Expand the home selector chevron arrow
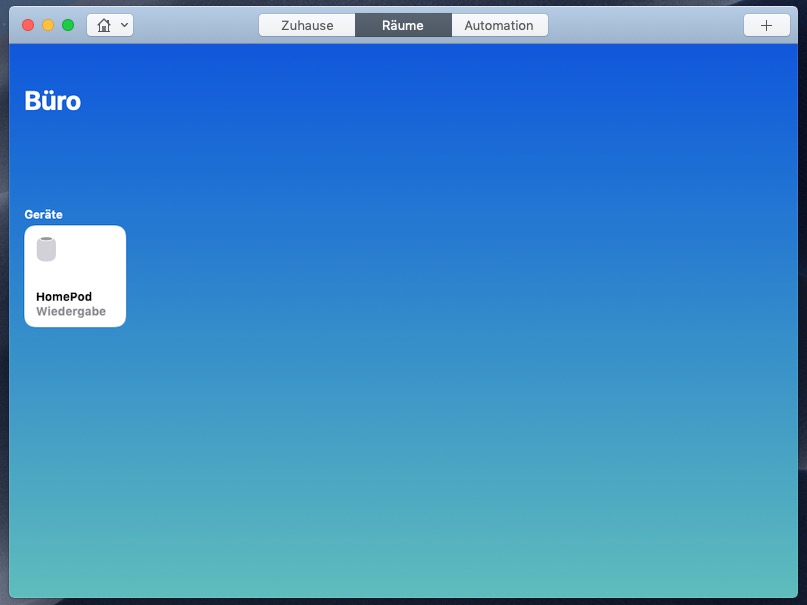 [x=124, y=25]
